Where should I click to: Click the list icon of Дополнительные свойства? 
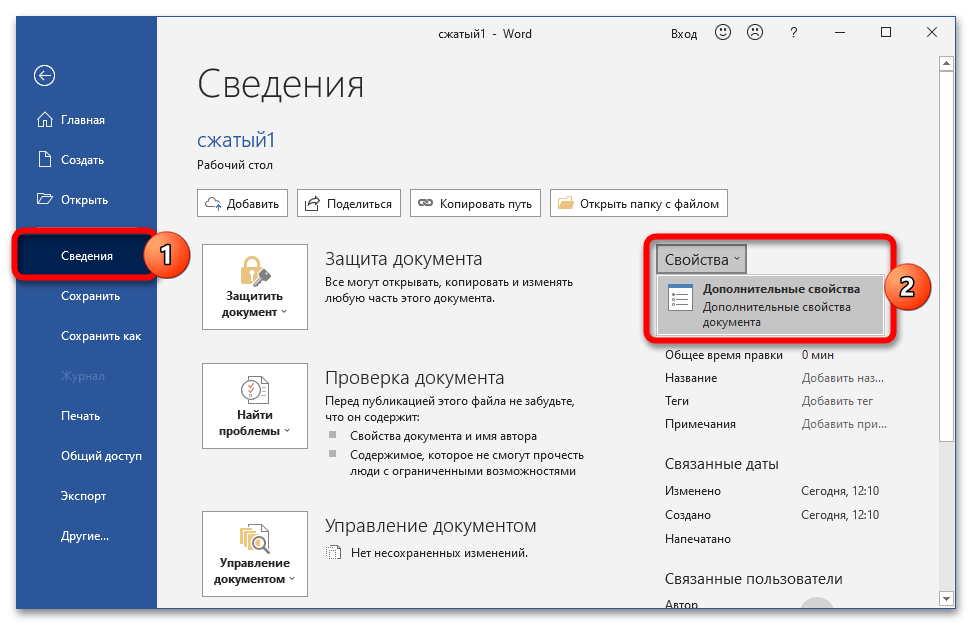(680, 298)
